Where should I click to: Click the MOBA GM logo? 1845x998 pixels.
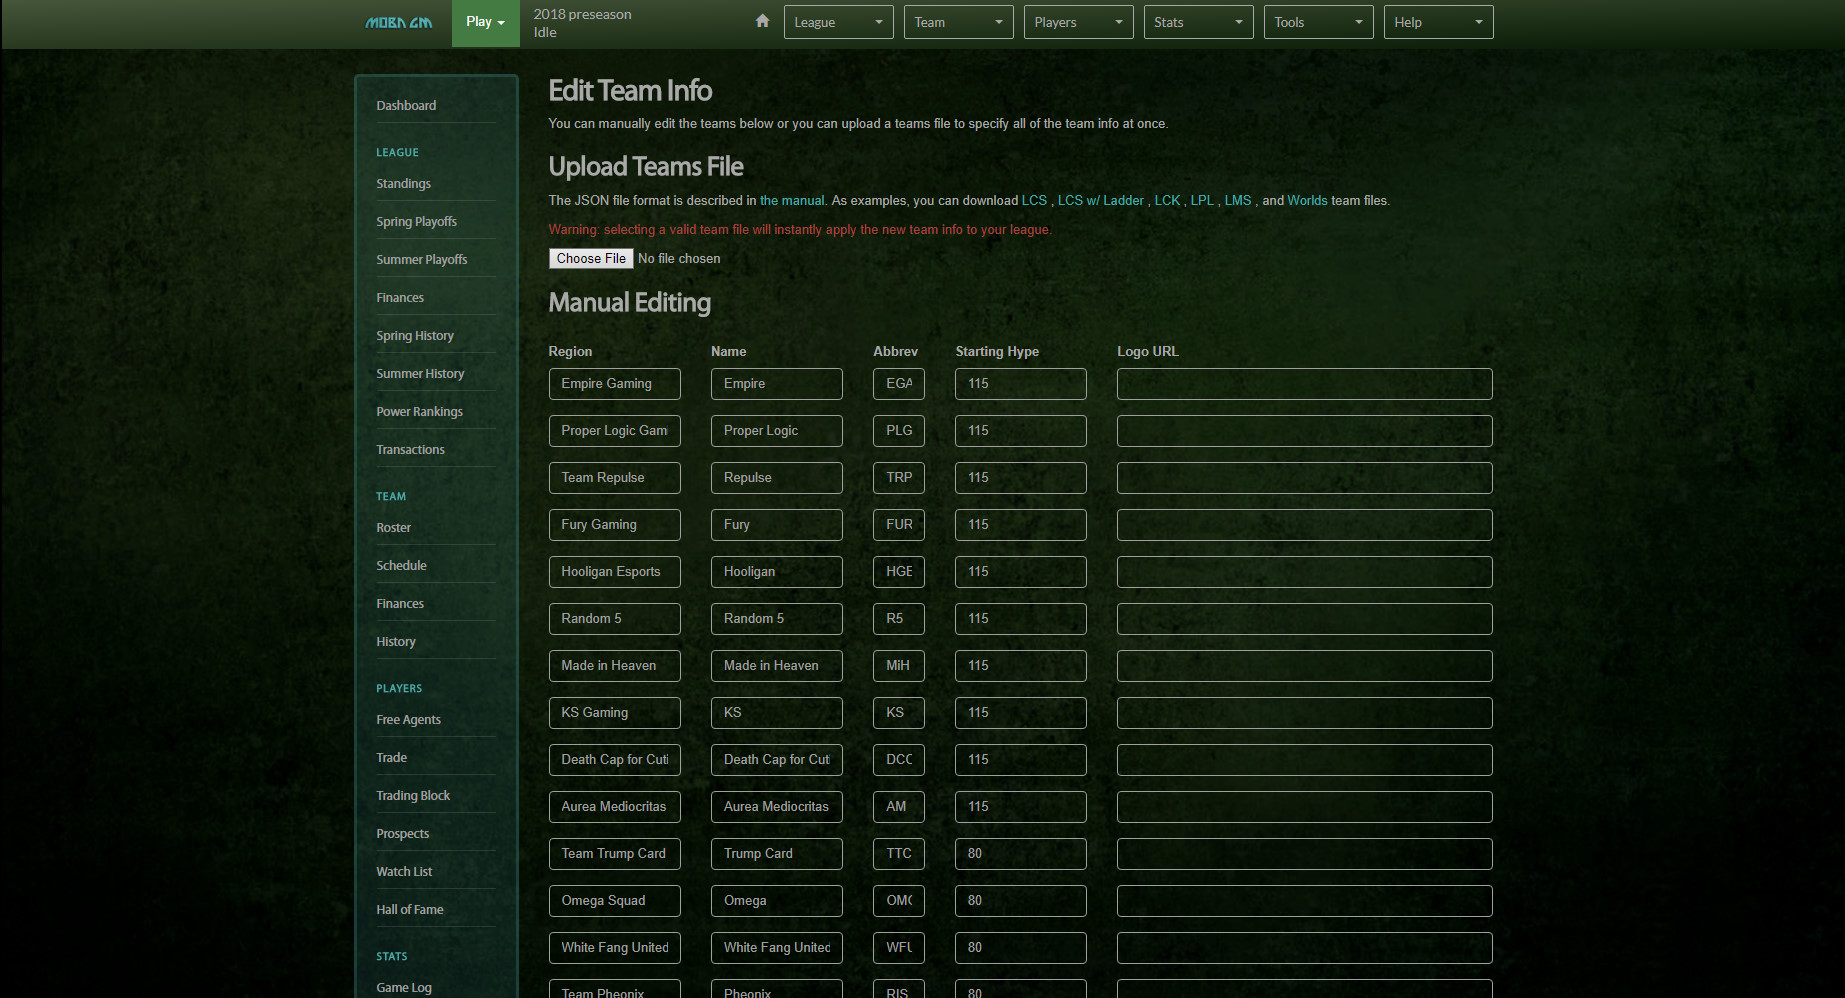pyautogui.click(x=397, y=21)
